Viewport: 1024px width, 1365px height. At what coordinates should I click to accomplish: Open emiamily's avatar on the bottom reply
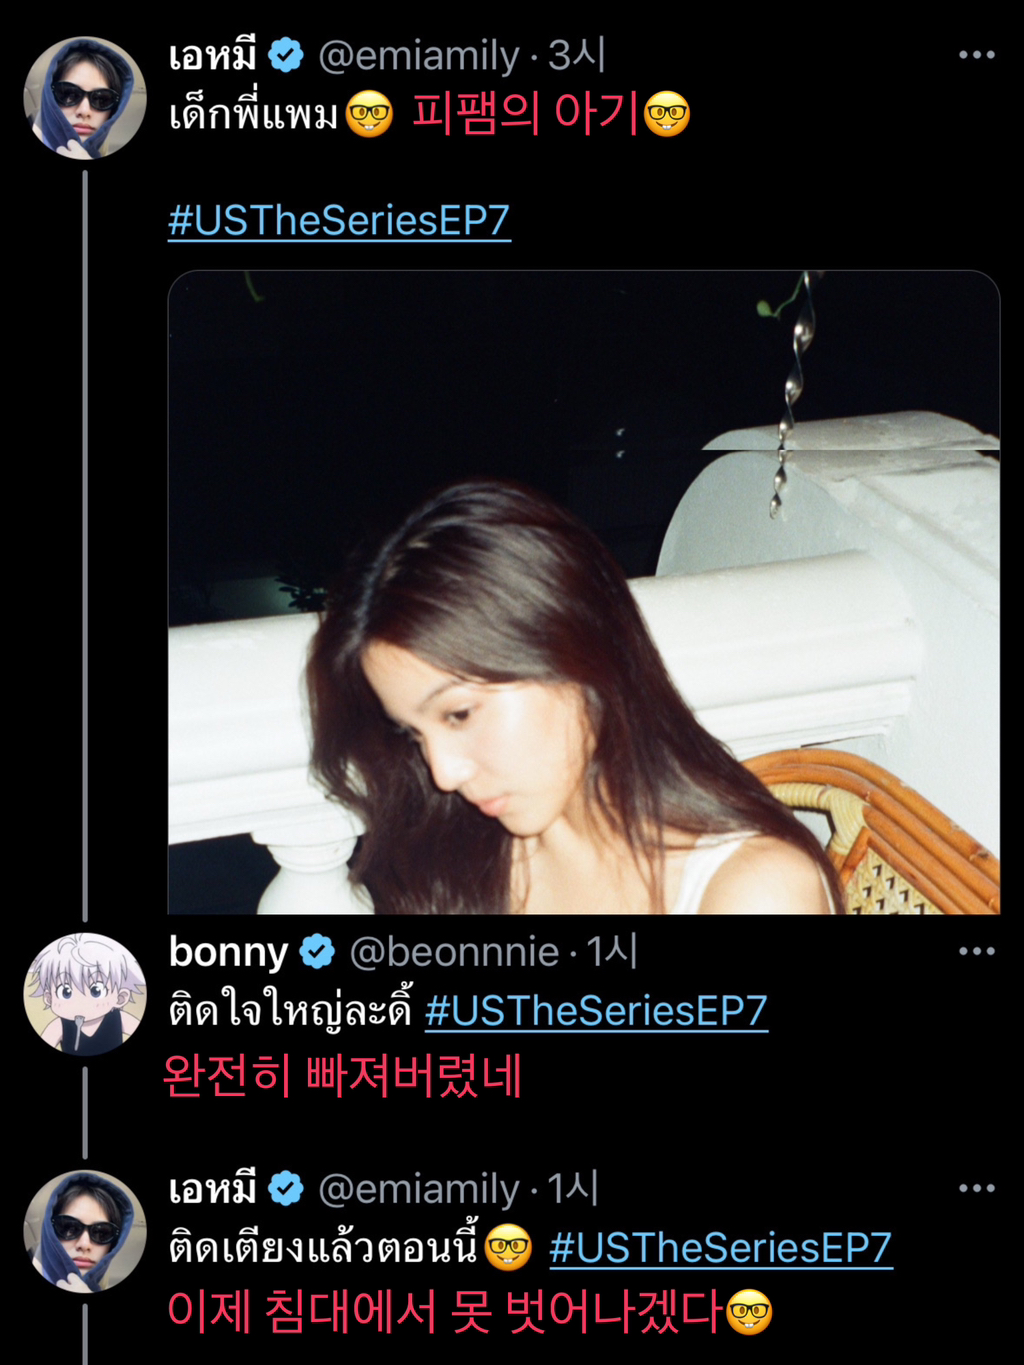85,1231
